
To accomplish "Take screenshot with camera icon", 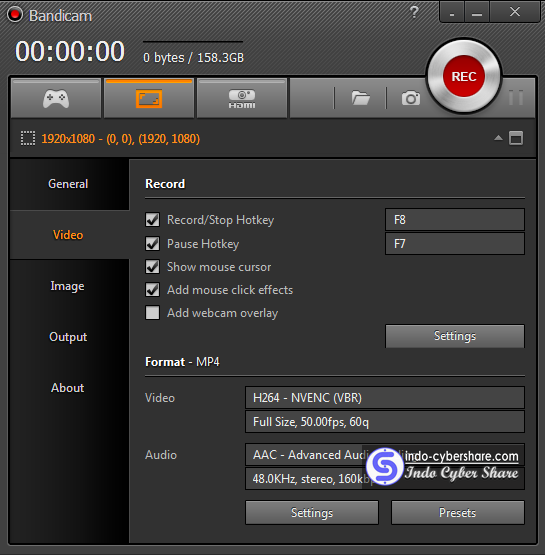I will tap(411, 98).
